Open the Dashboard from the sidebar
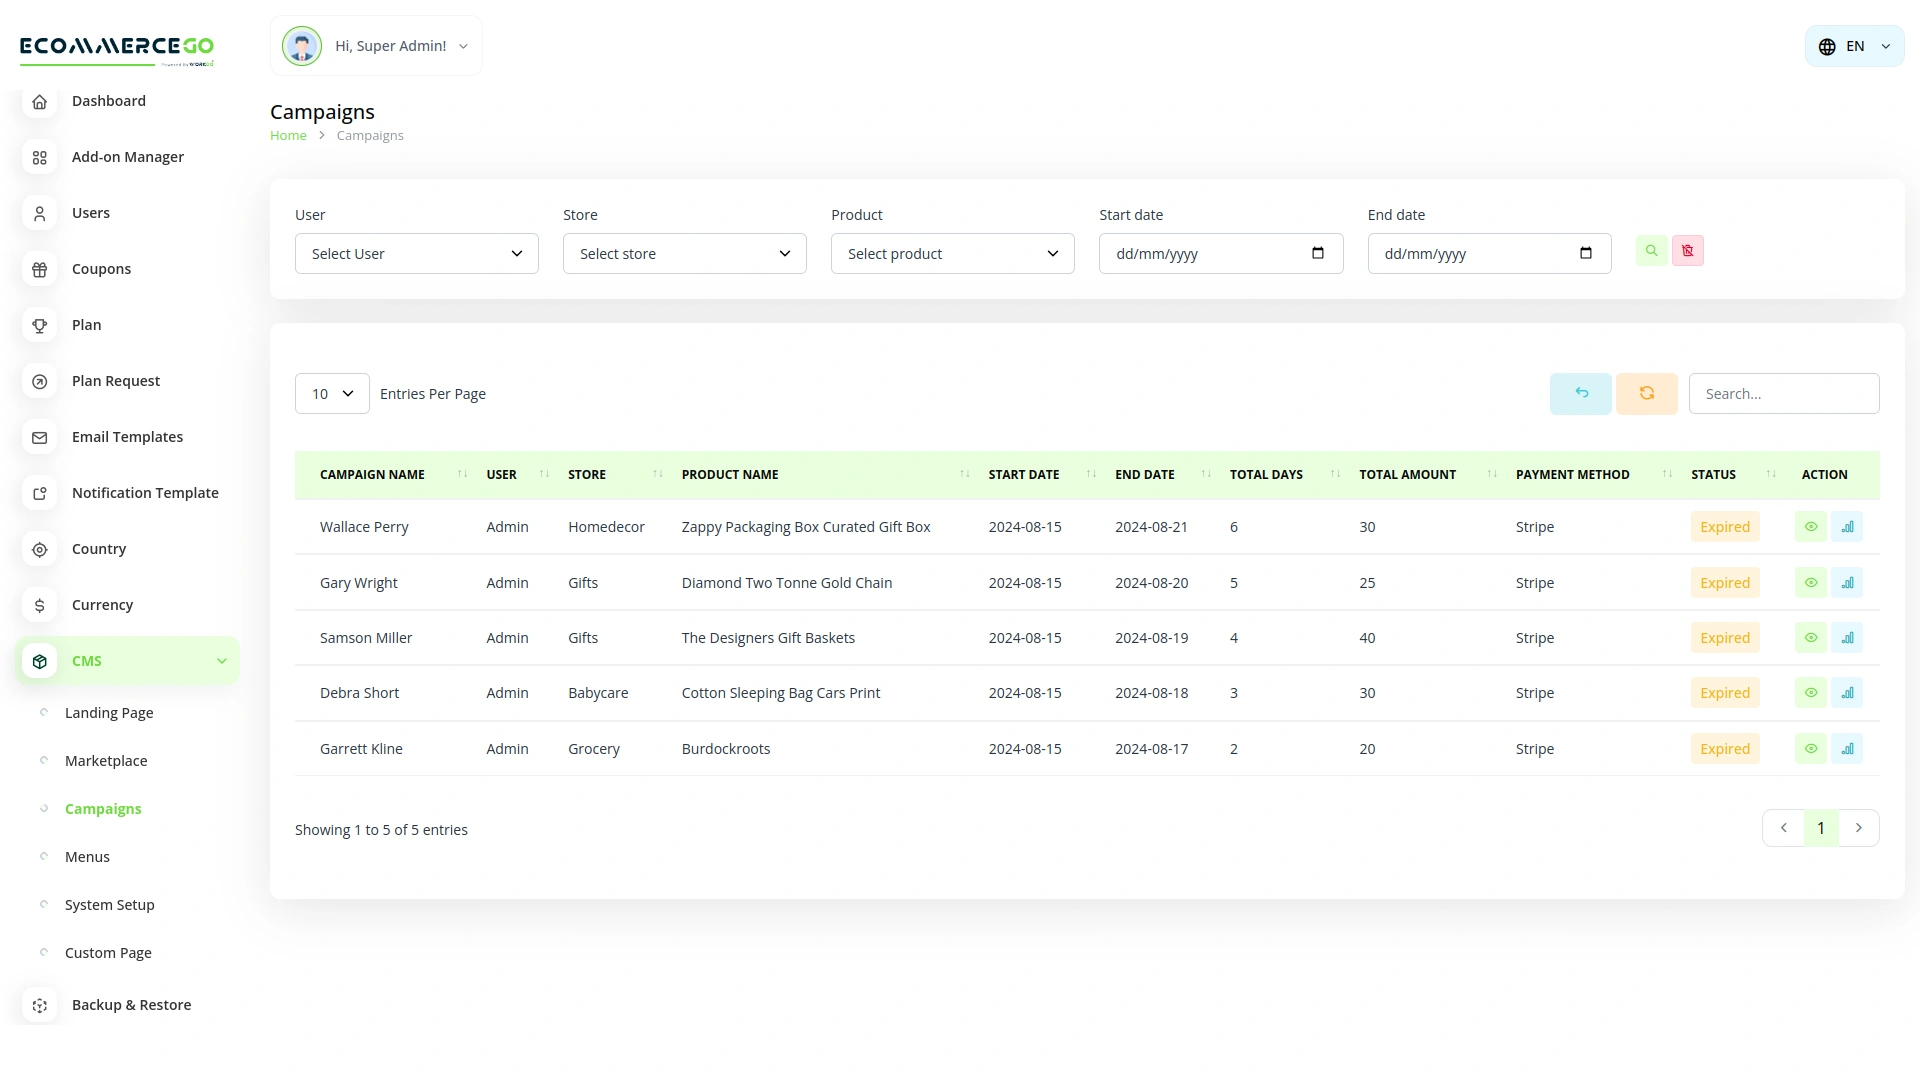 (x=109, y=101)
